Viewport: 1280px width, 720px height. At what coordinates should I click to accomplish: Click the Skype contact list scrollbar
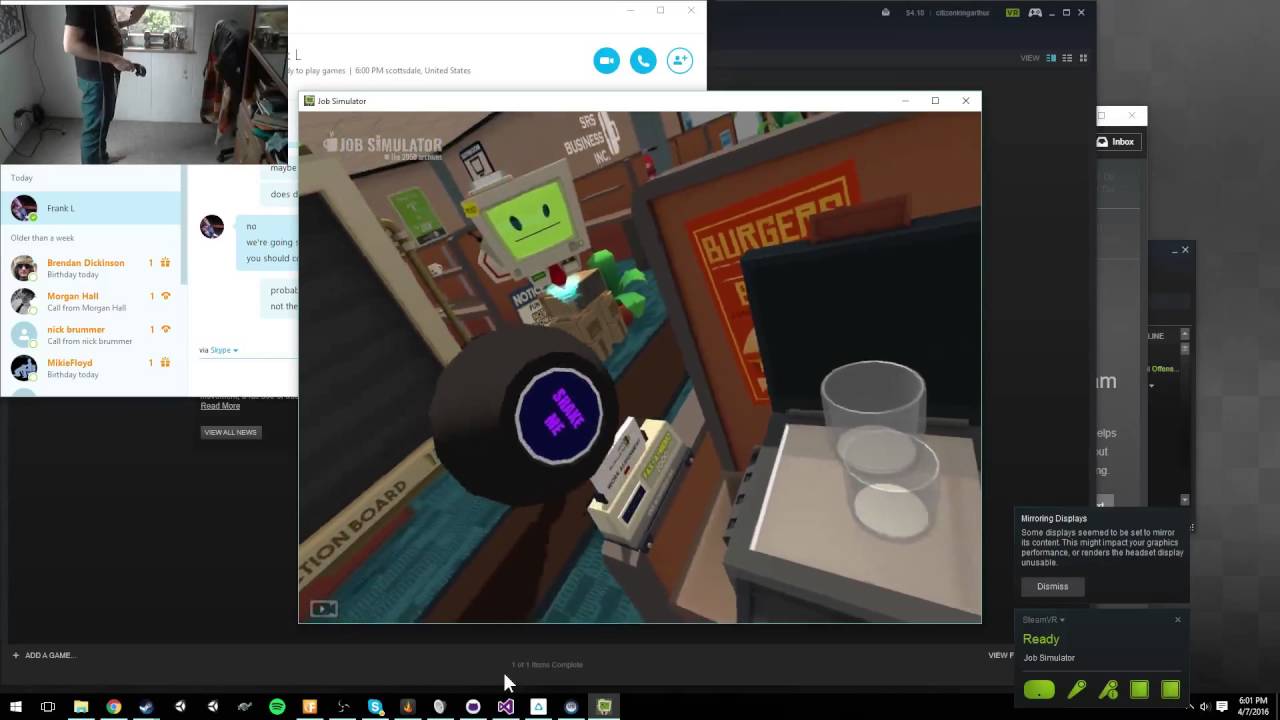(x=184, y=225)
